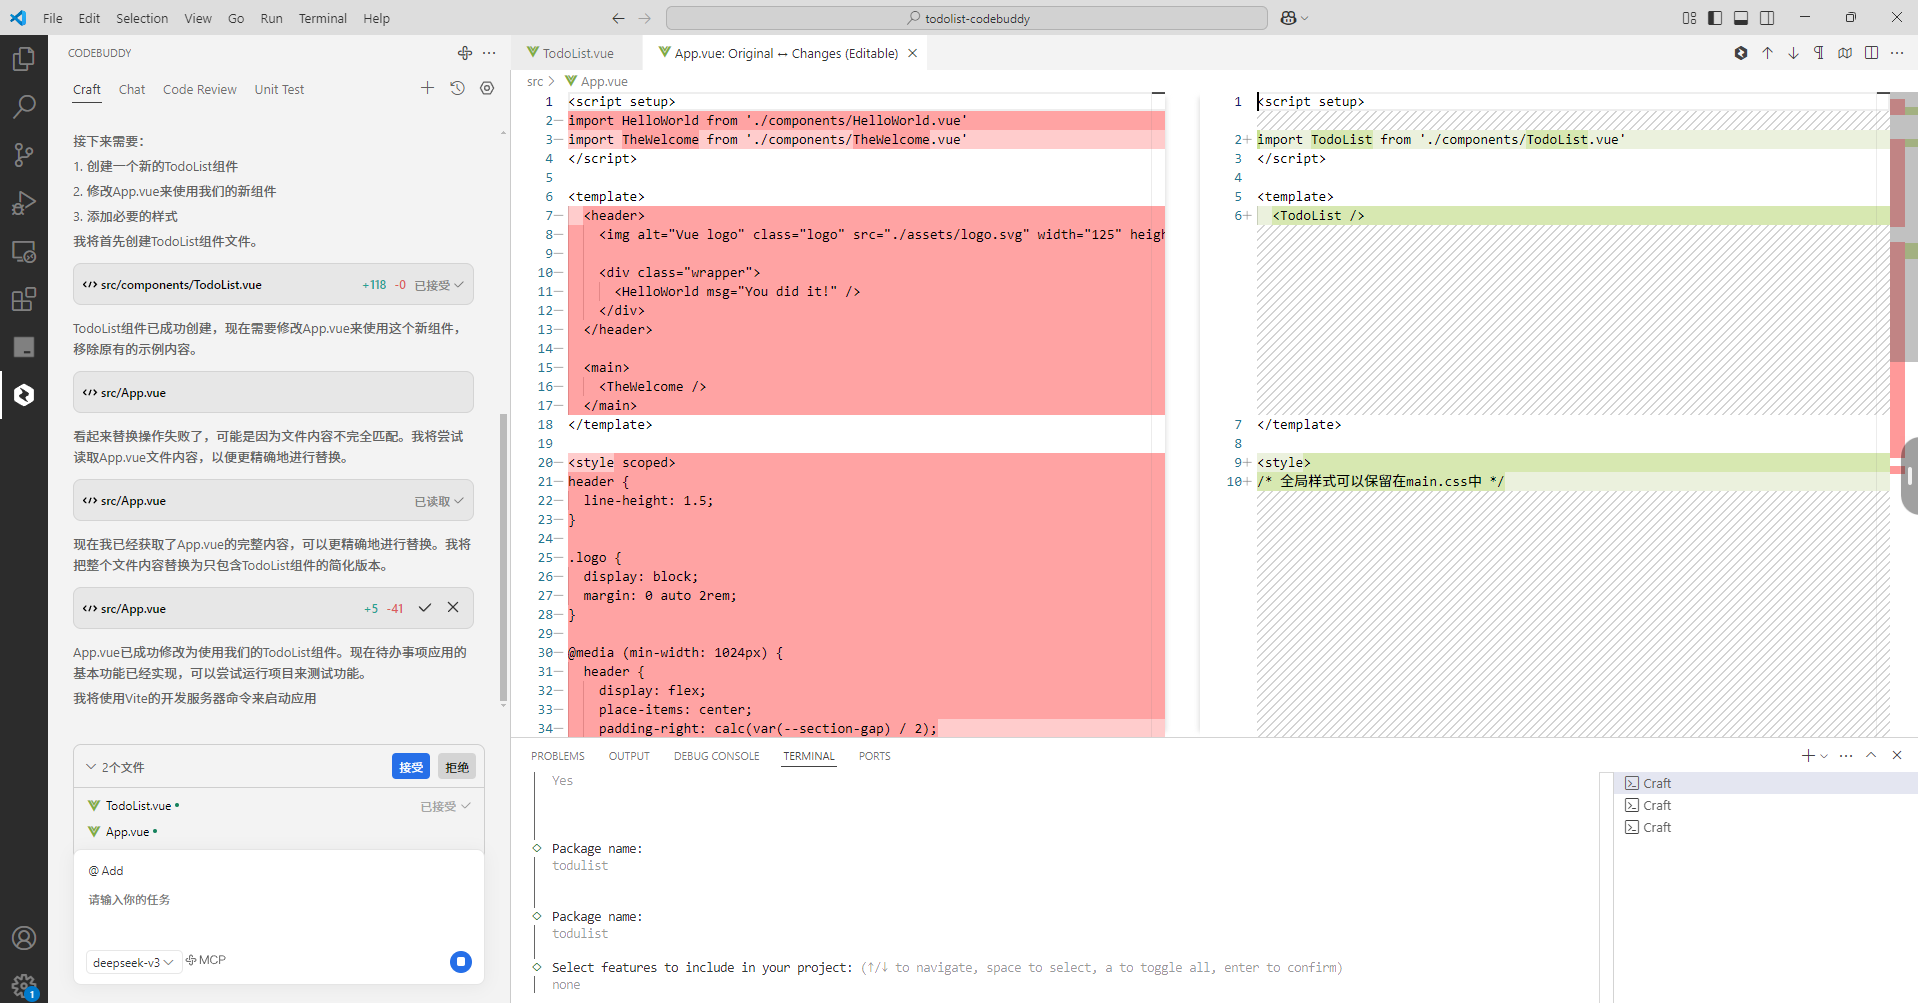Viewport: 1918px width, 1003px height.
Task: Click the CodeBuddy hexagon icon in the editor toolbar
Action: click(1741, 53)
